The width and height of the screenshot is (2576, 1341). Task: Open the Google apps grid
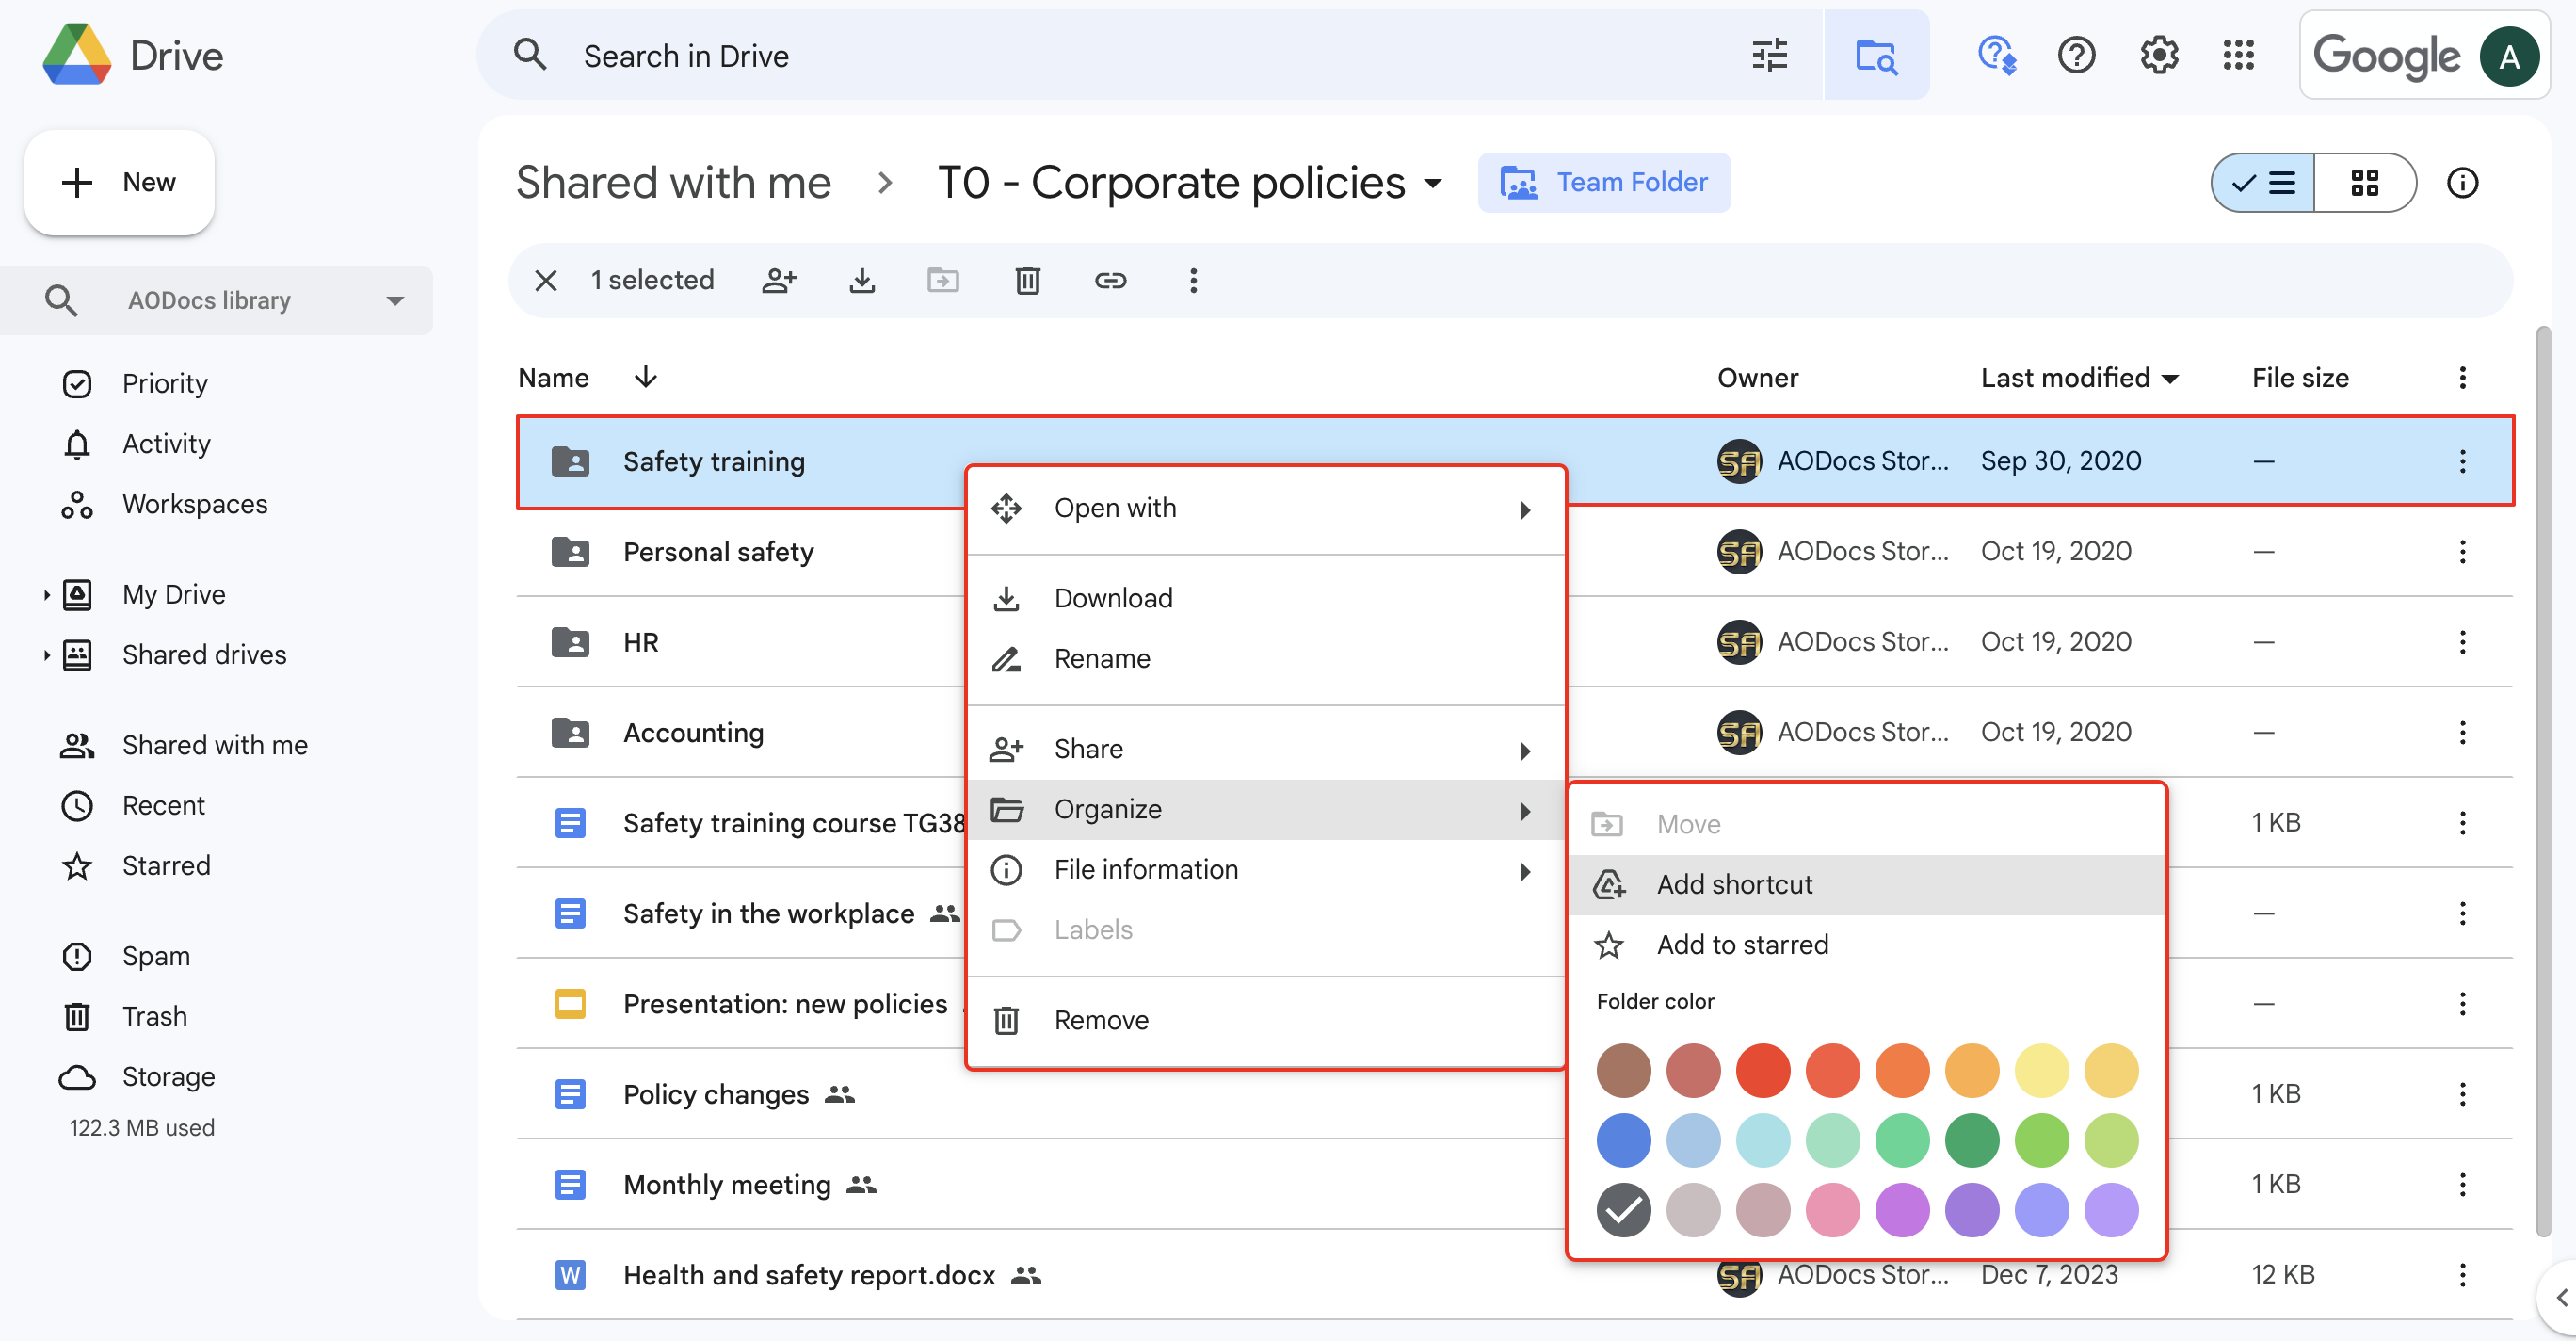pos(2239,55)
